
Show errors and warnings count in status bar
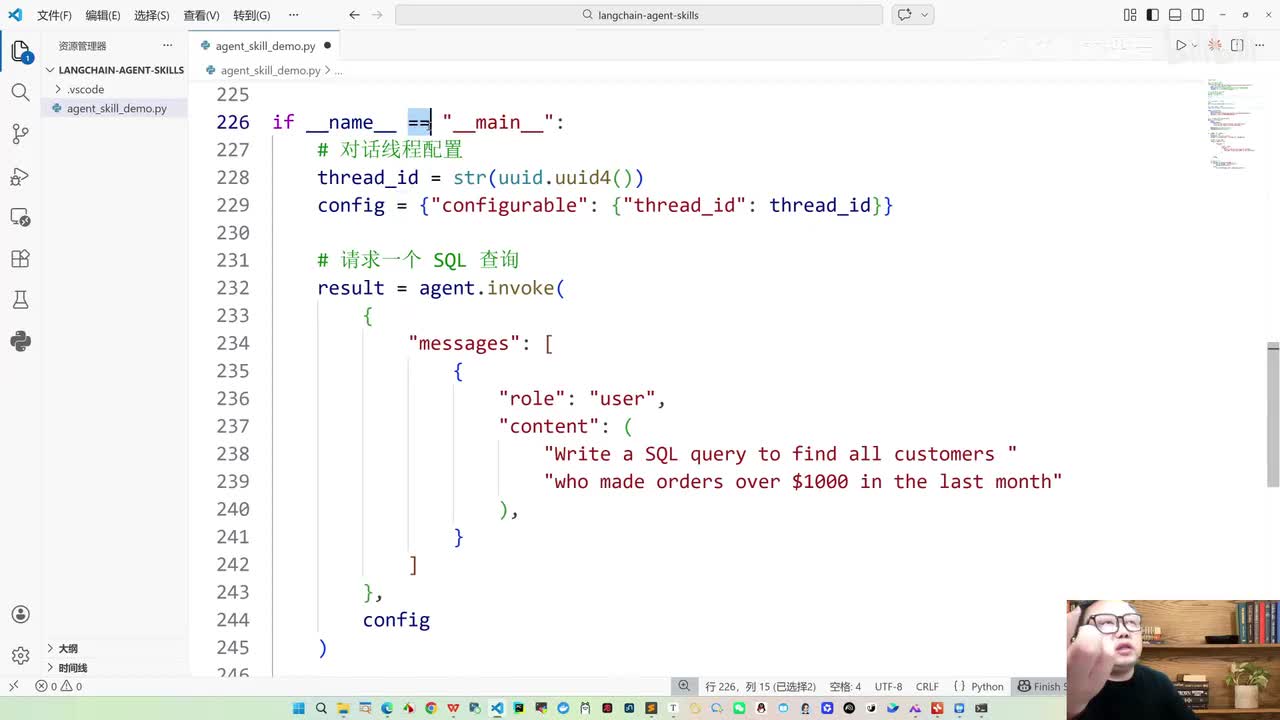coord(59,686)
